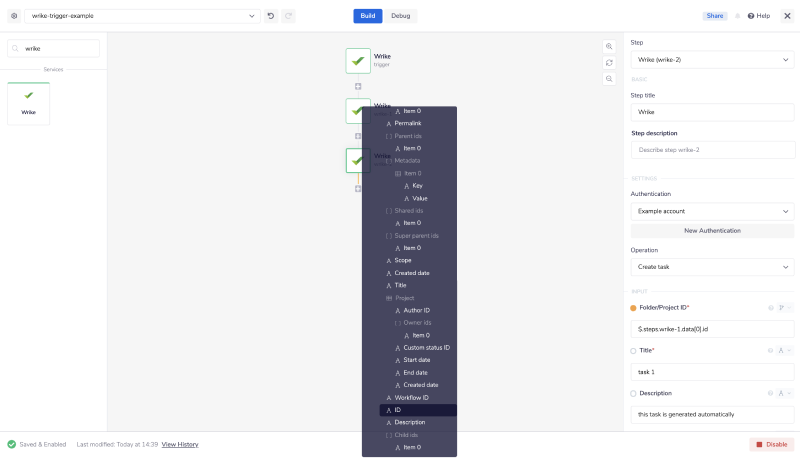This screenshot has height=458, width=800.
Task: Toggle the Description field radio circle
Action: (x=633, y=393)
